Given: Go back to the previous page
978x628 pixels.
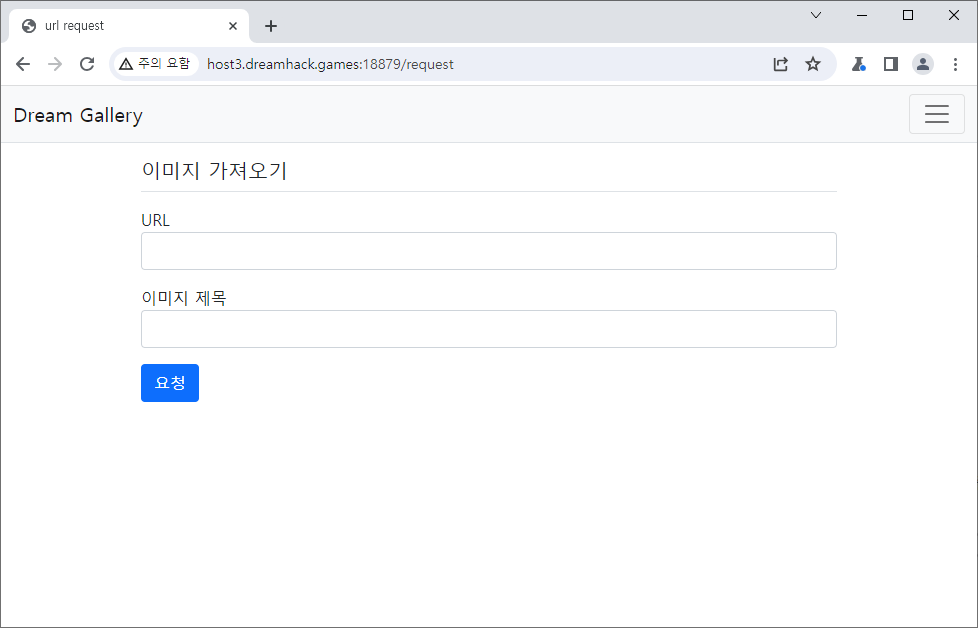Looking at the screenshot, I should [x=23, y=64].
